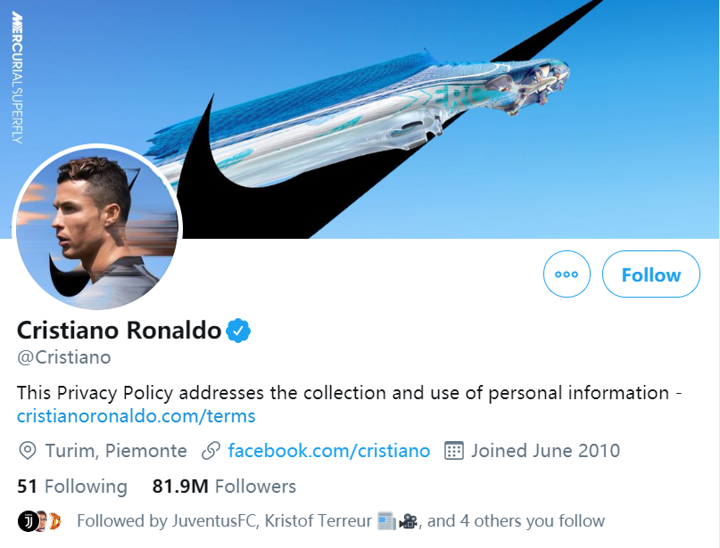View the 51 Following list
This screenshot has width=720, height=548.
point(72,487)
